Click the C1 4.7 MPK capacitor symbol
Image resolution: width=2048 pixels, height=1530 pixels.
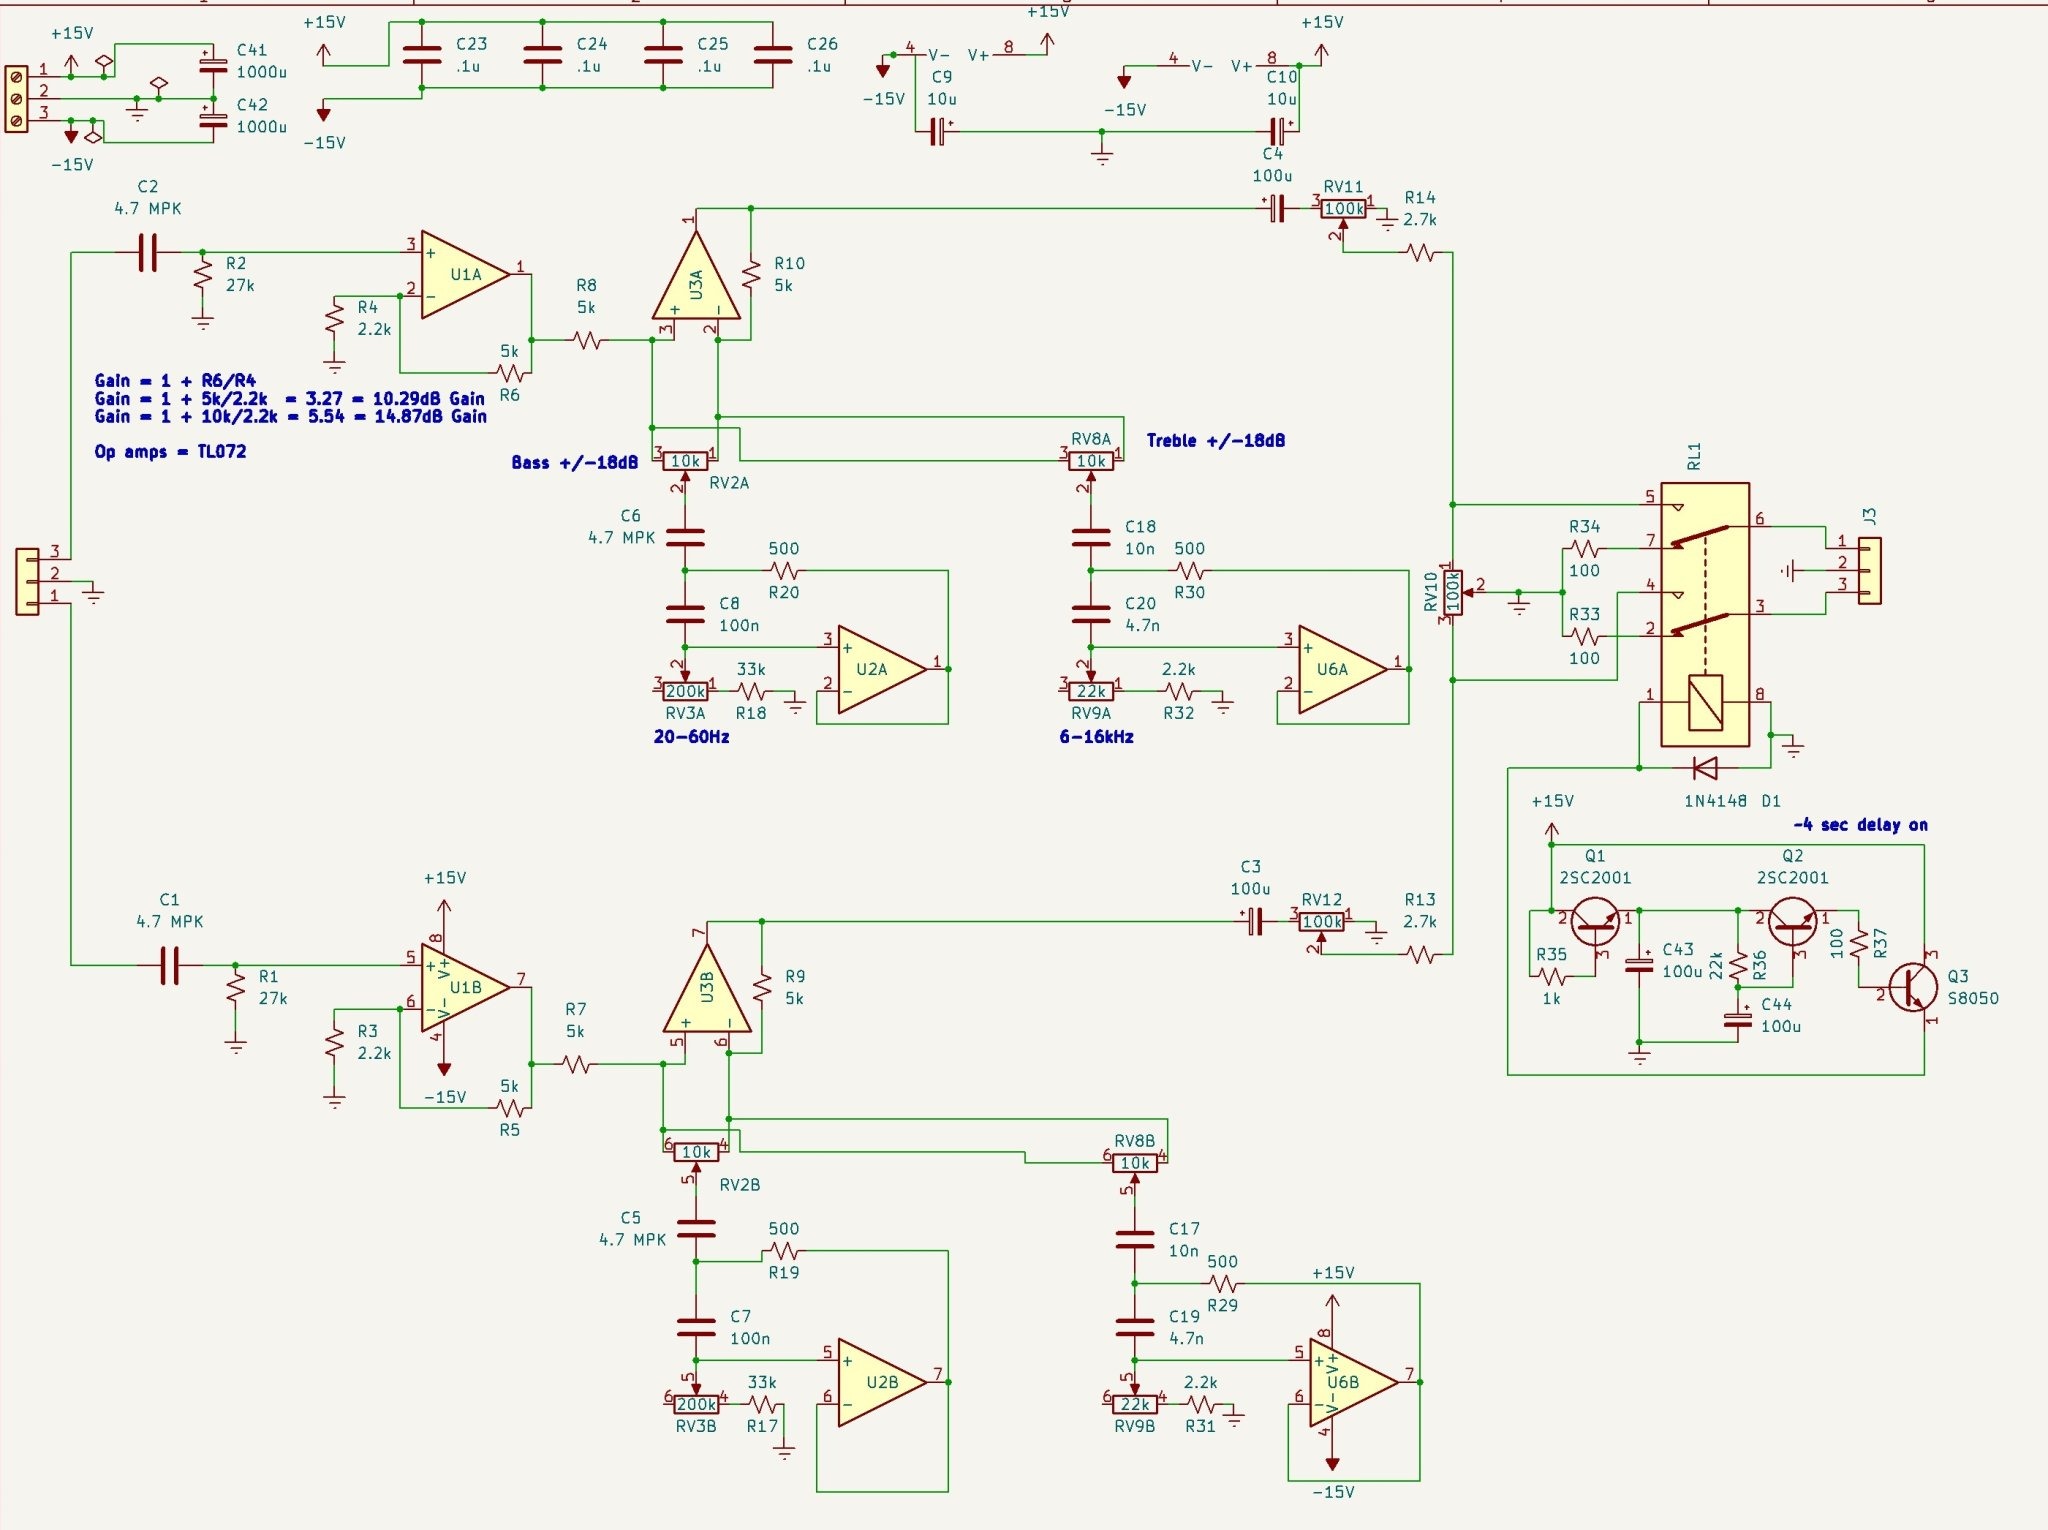(x=169, y=965)
